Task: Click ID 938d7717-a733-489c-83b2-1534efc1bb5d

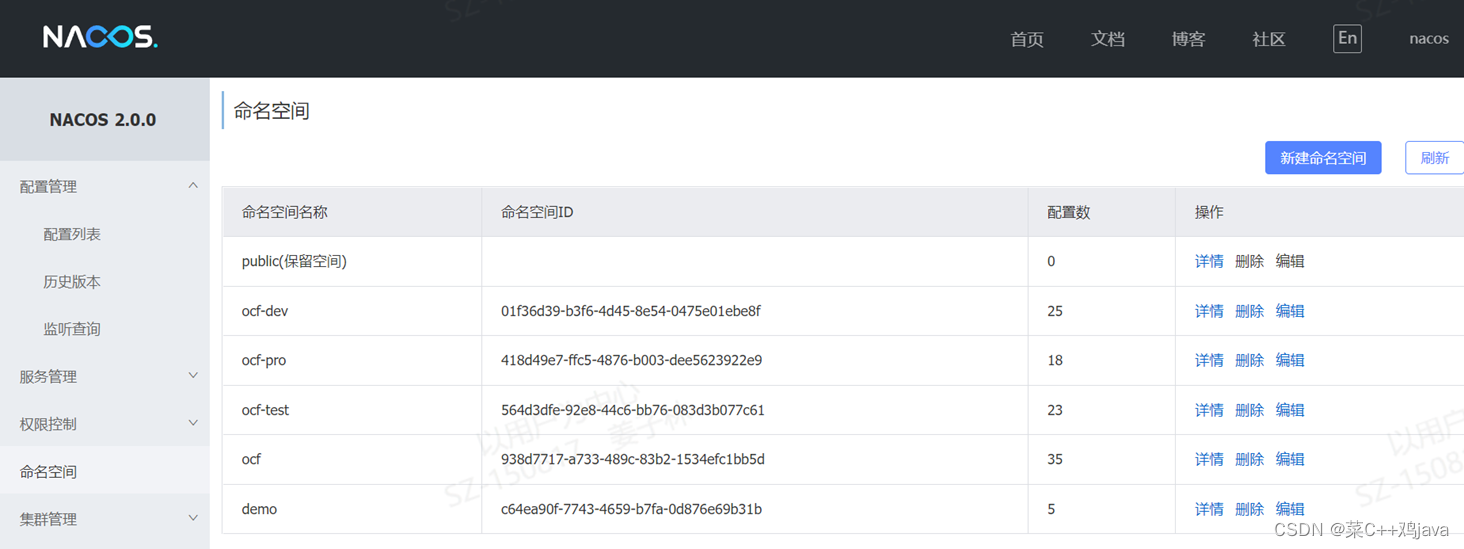Action: [x=633, y=459]
